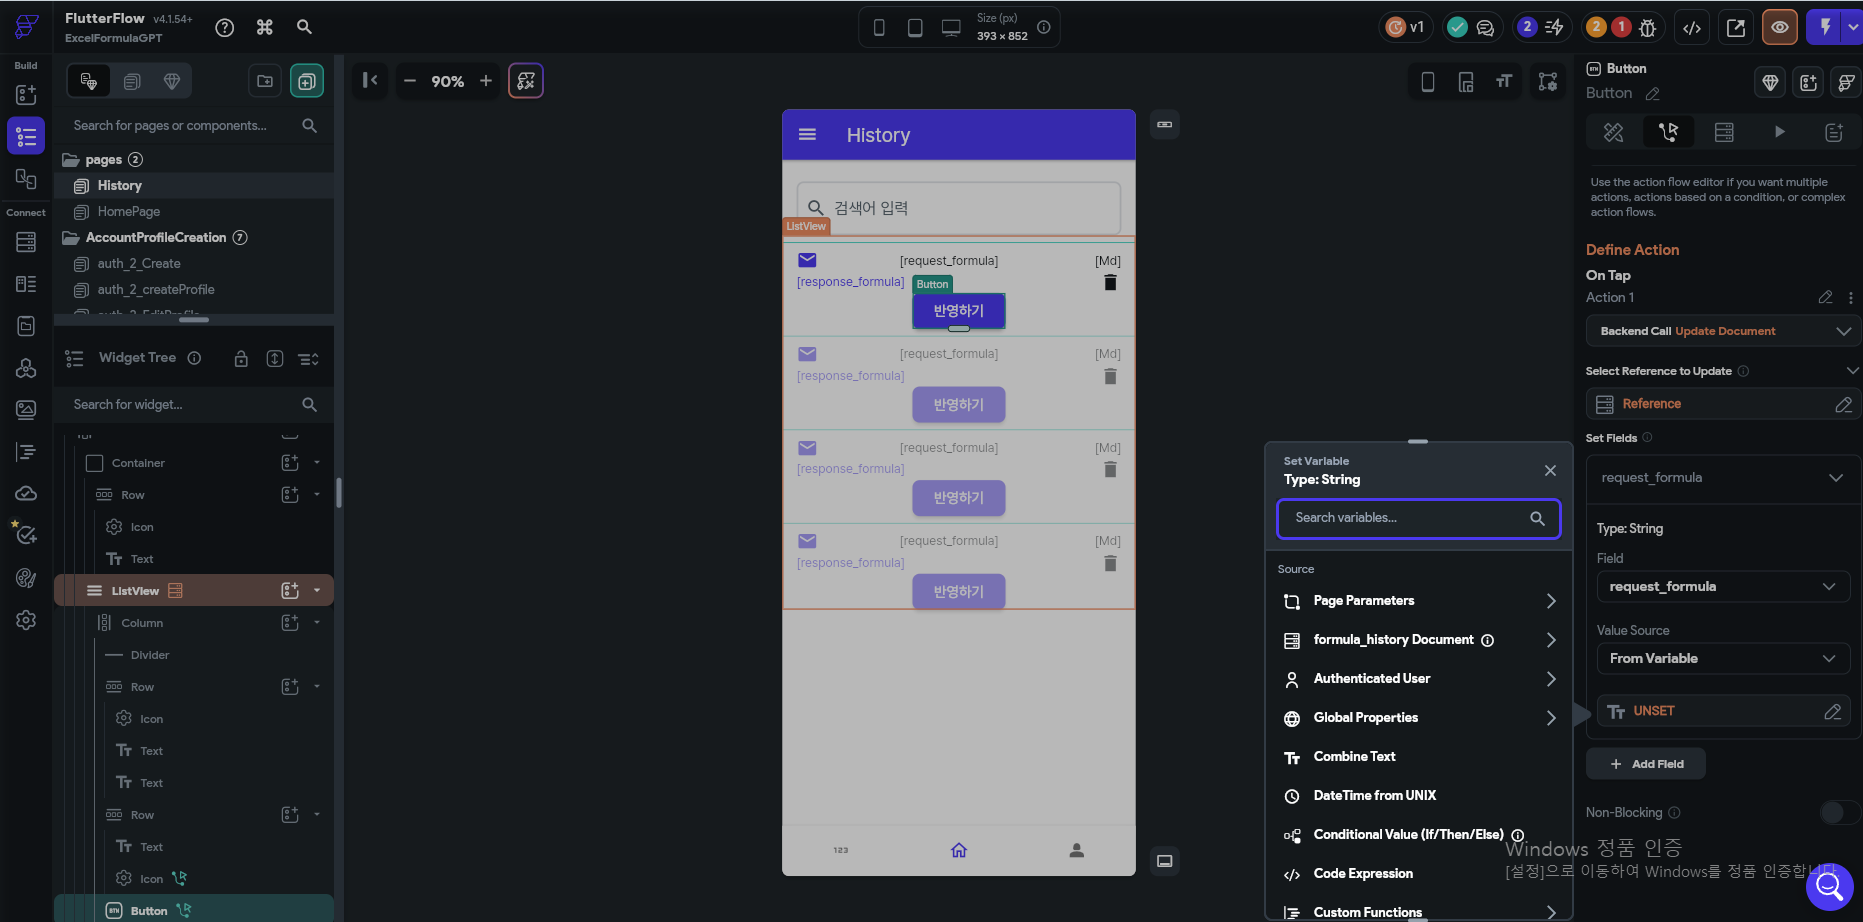Viewport: 1863px width, 922px height.
Task: Open the view code icon
Action: pos(1692,28)
